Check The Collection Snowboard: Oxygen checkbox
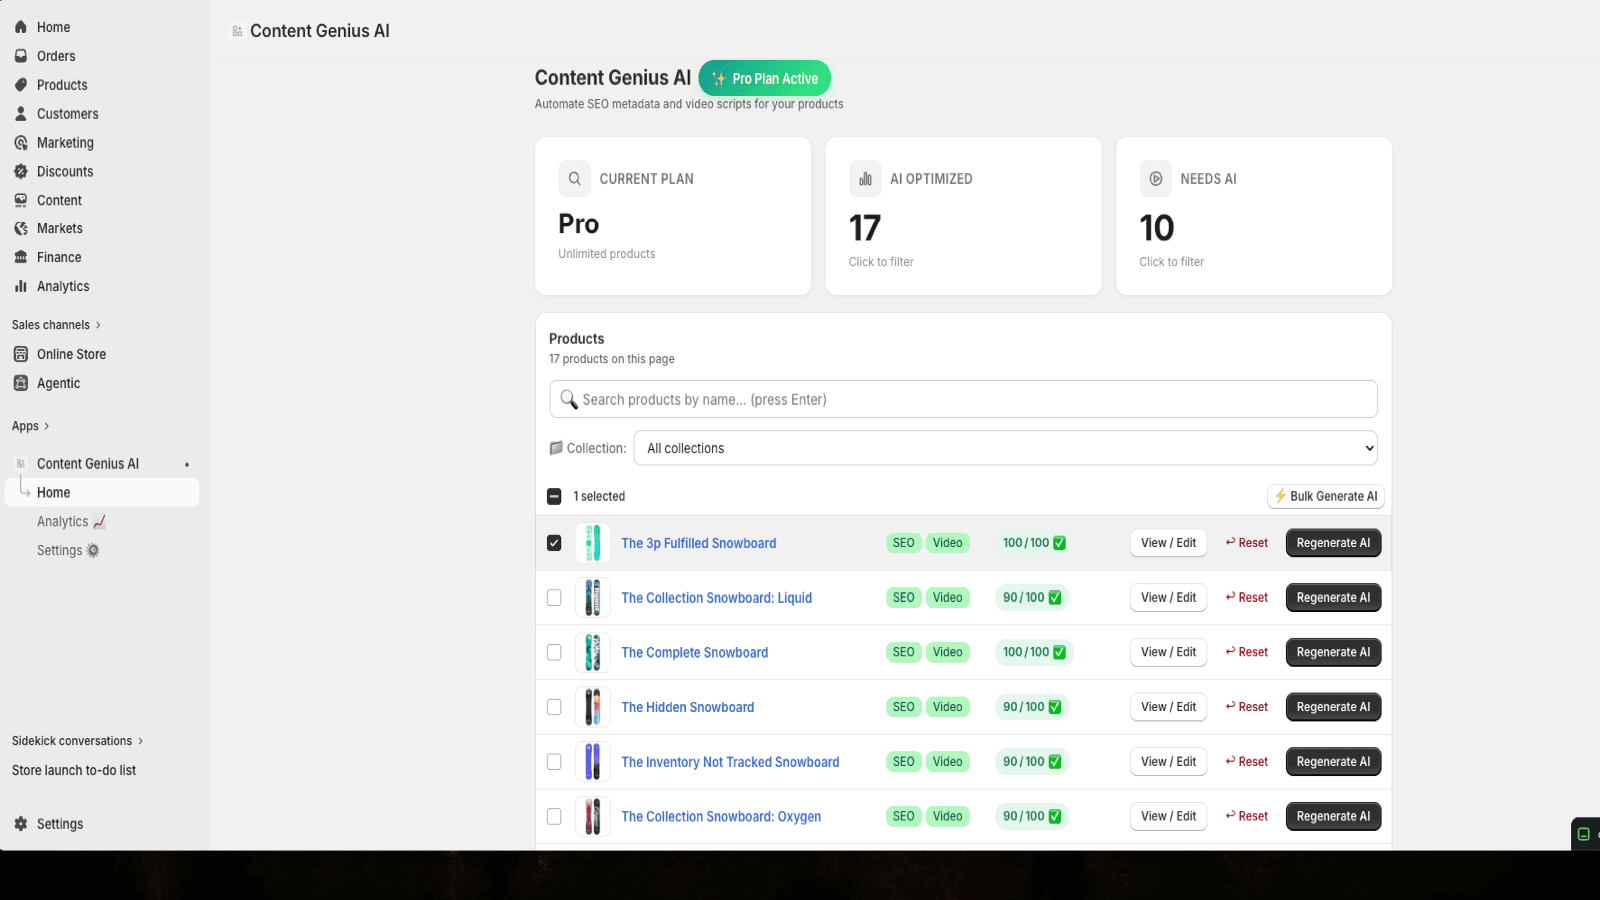Image resolution: width=1600 pixels, height=900 pixels. pos(554,816)
